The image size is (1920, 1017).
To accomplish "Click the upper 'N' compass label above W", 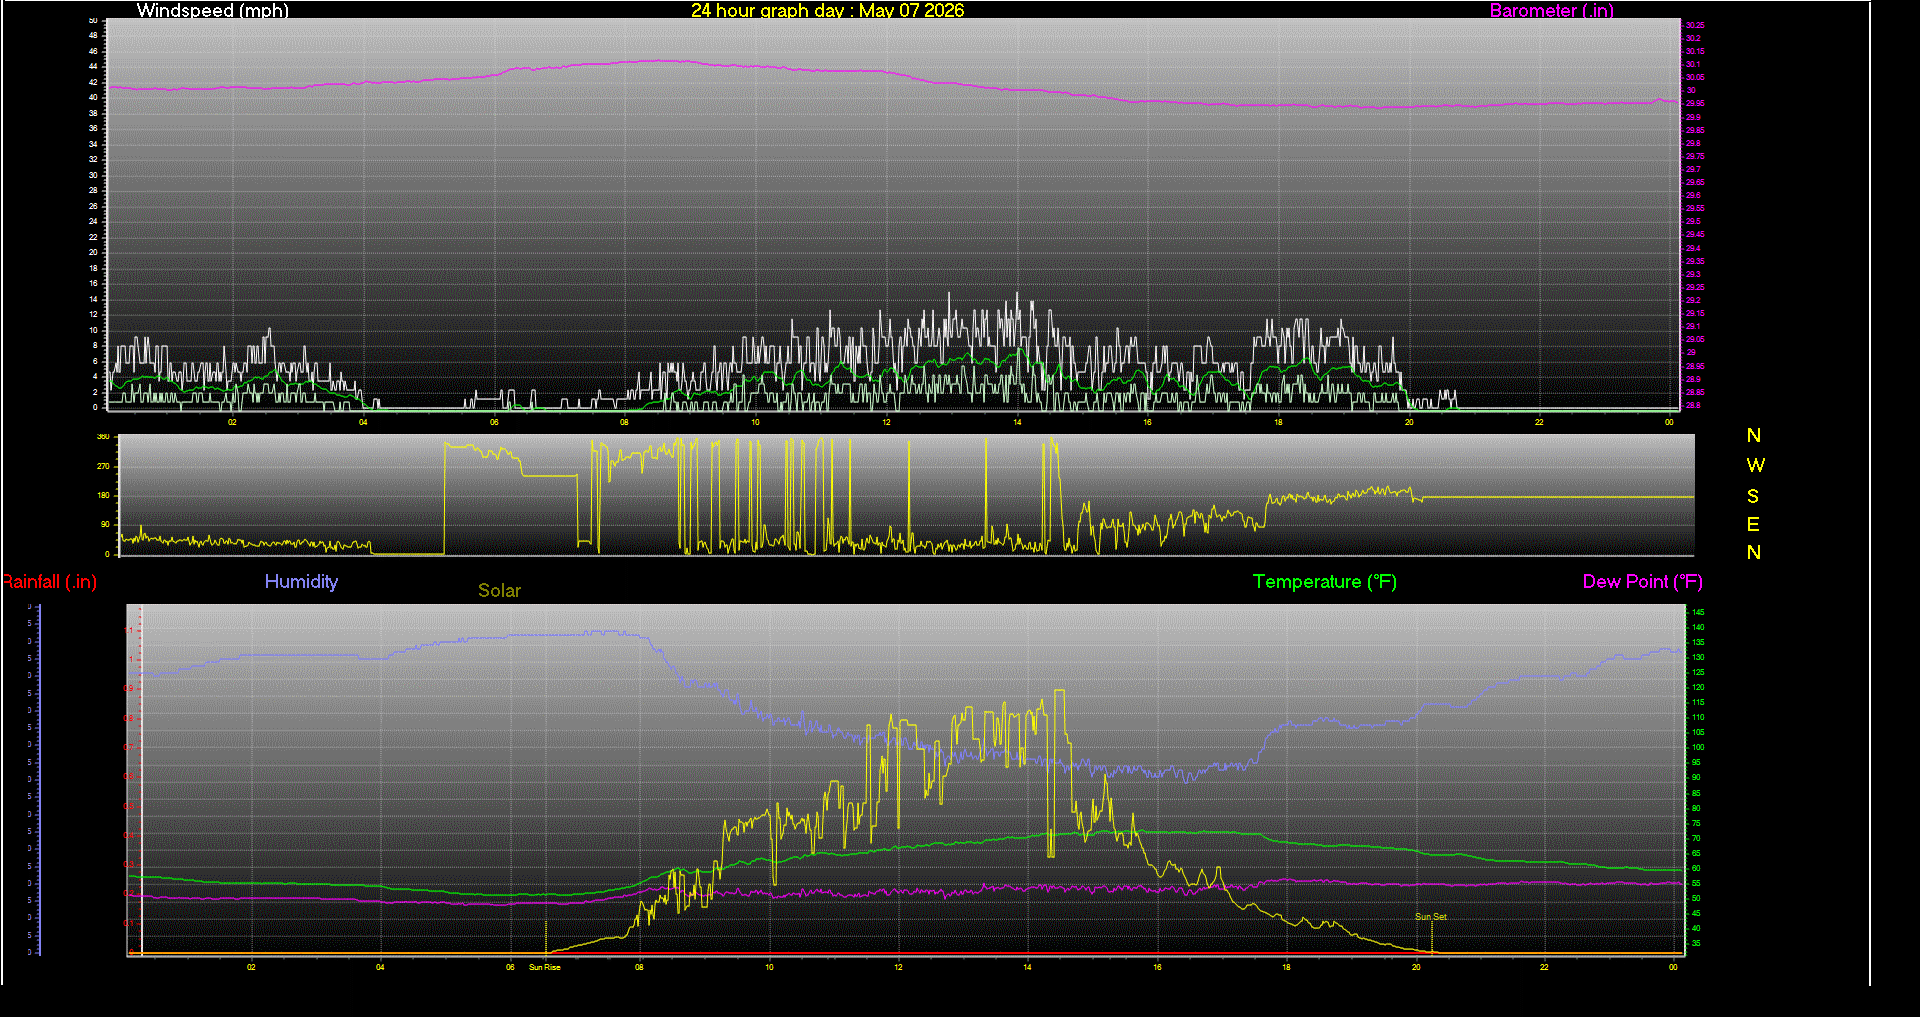I will [x=1754, y=435].
